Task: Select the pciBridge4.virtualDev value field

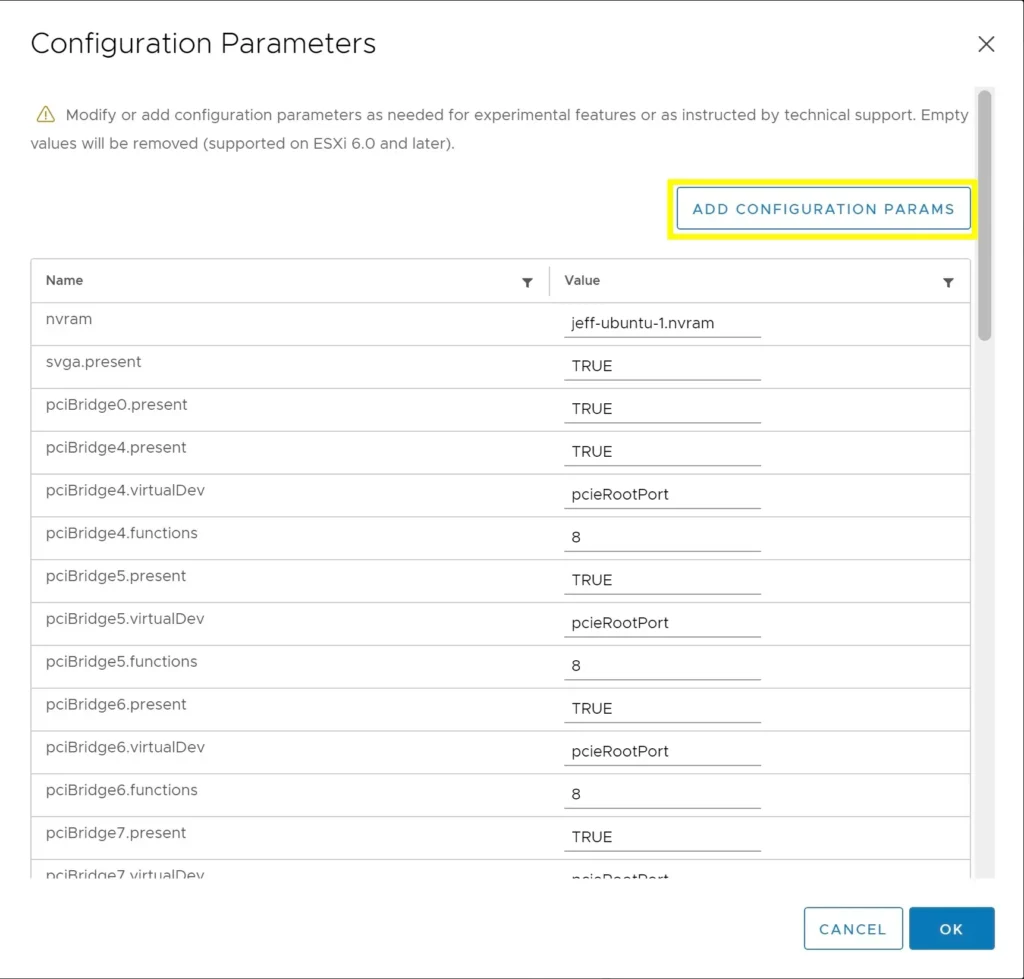Action: [662, 494]
